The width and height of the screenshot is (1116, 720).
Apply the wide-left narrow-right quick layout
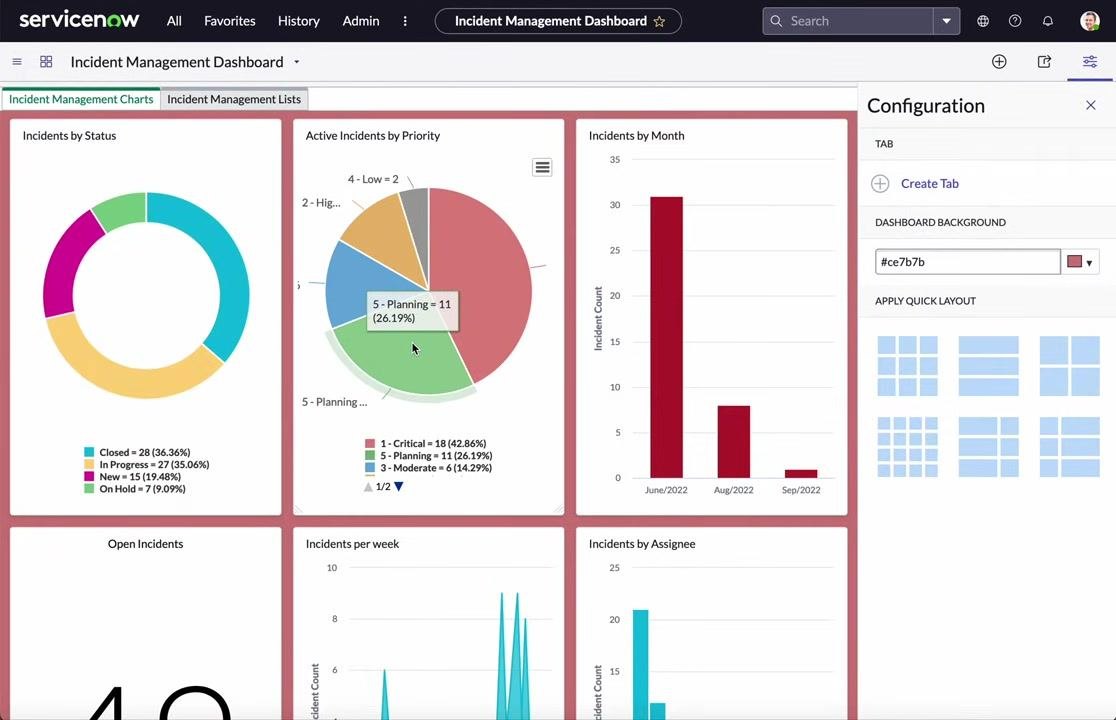pos(989,447)
